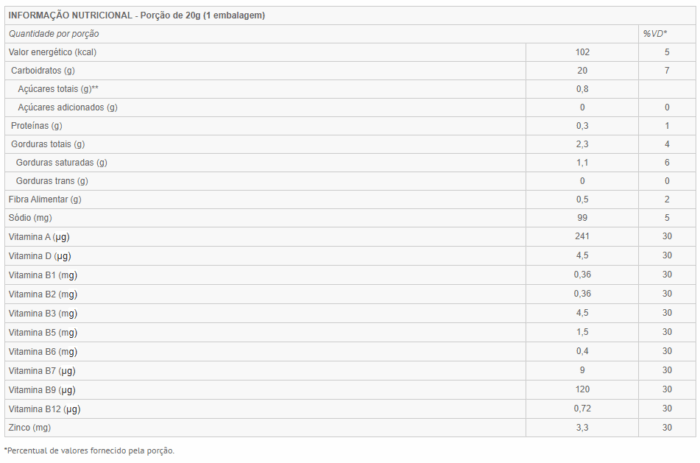Click the Gorduras totais (g) label
The height and width of the screenshot is (463, 700).
click(48, 144)
